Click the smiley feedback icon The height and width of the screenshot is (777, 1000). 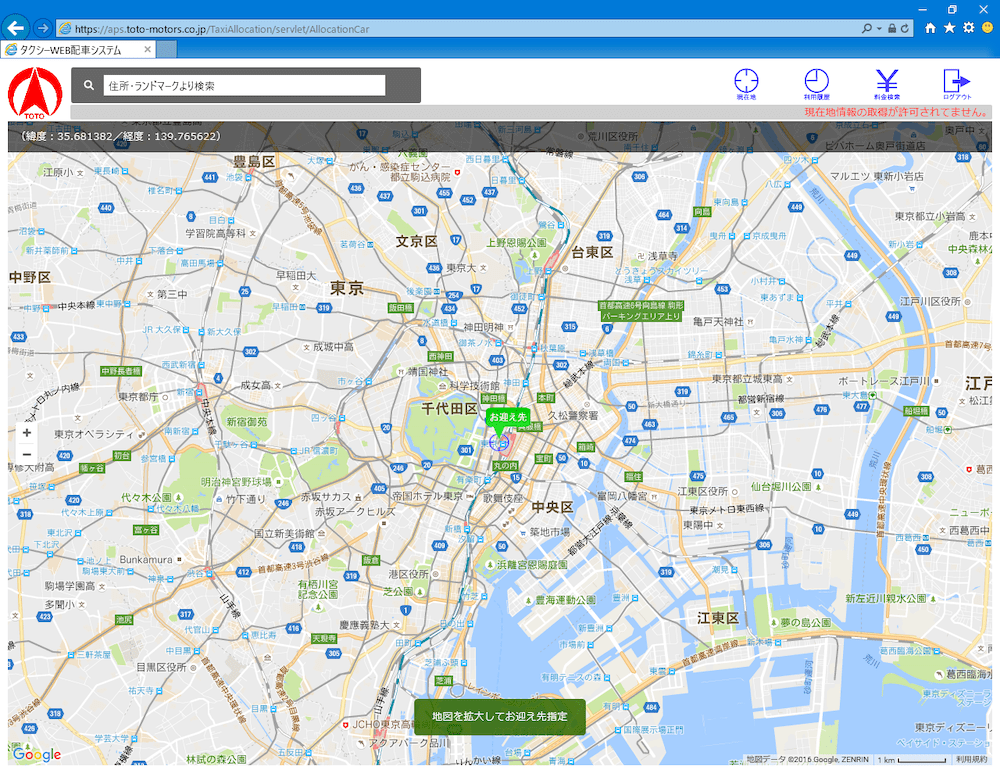pyautogui.click(x=987, y=28)
